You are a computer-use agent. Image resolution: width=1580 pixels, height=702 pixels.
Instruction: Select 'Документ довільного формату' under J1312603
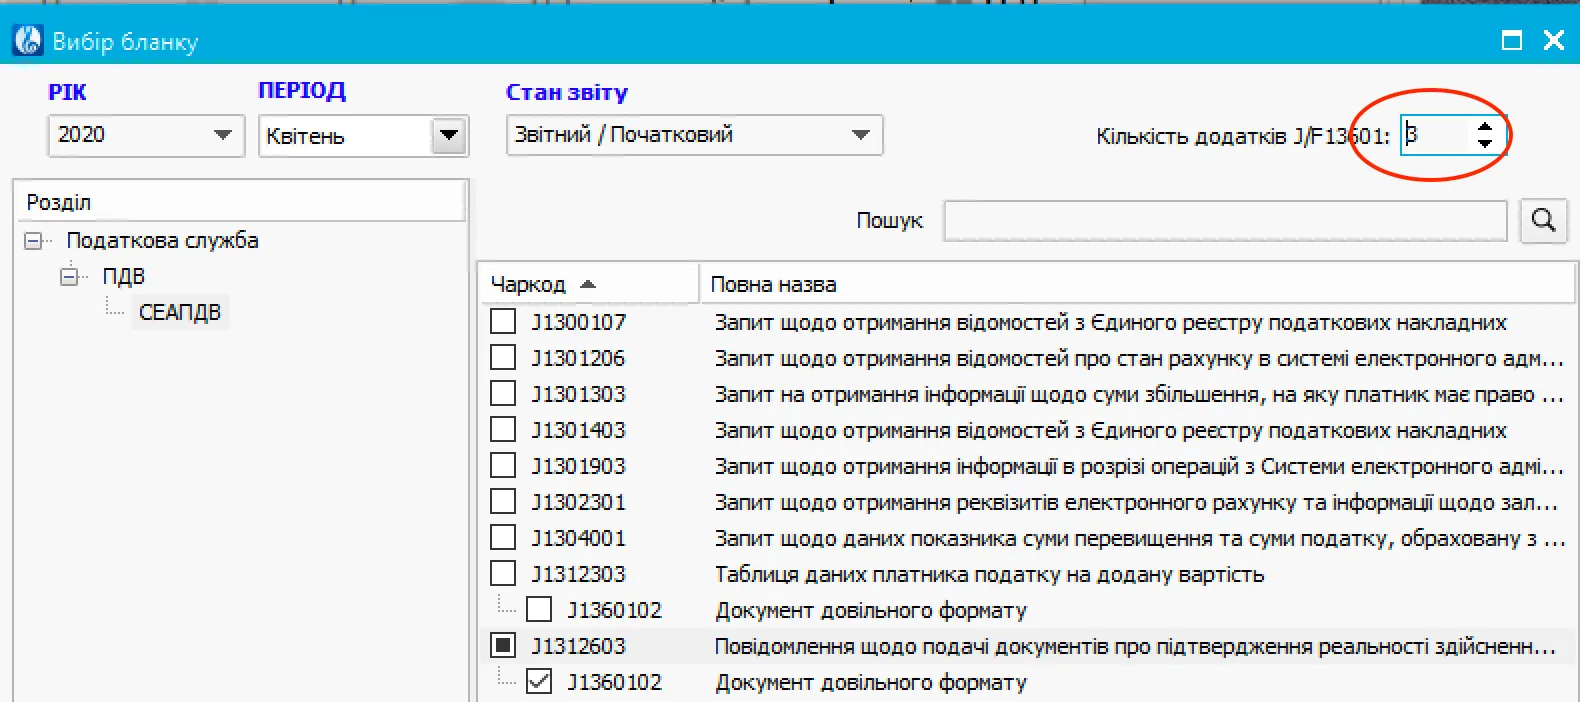[x=870, y=683]
